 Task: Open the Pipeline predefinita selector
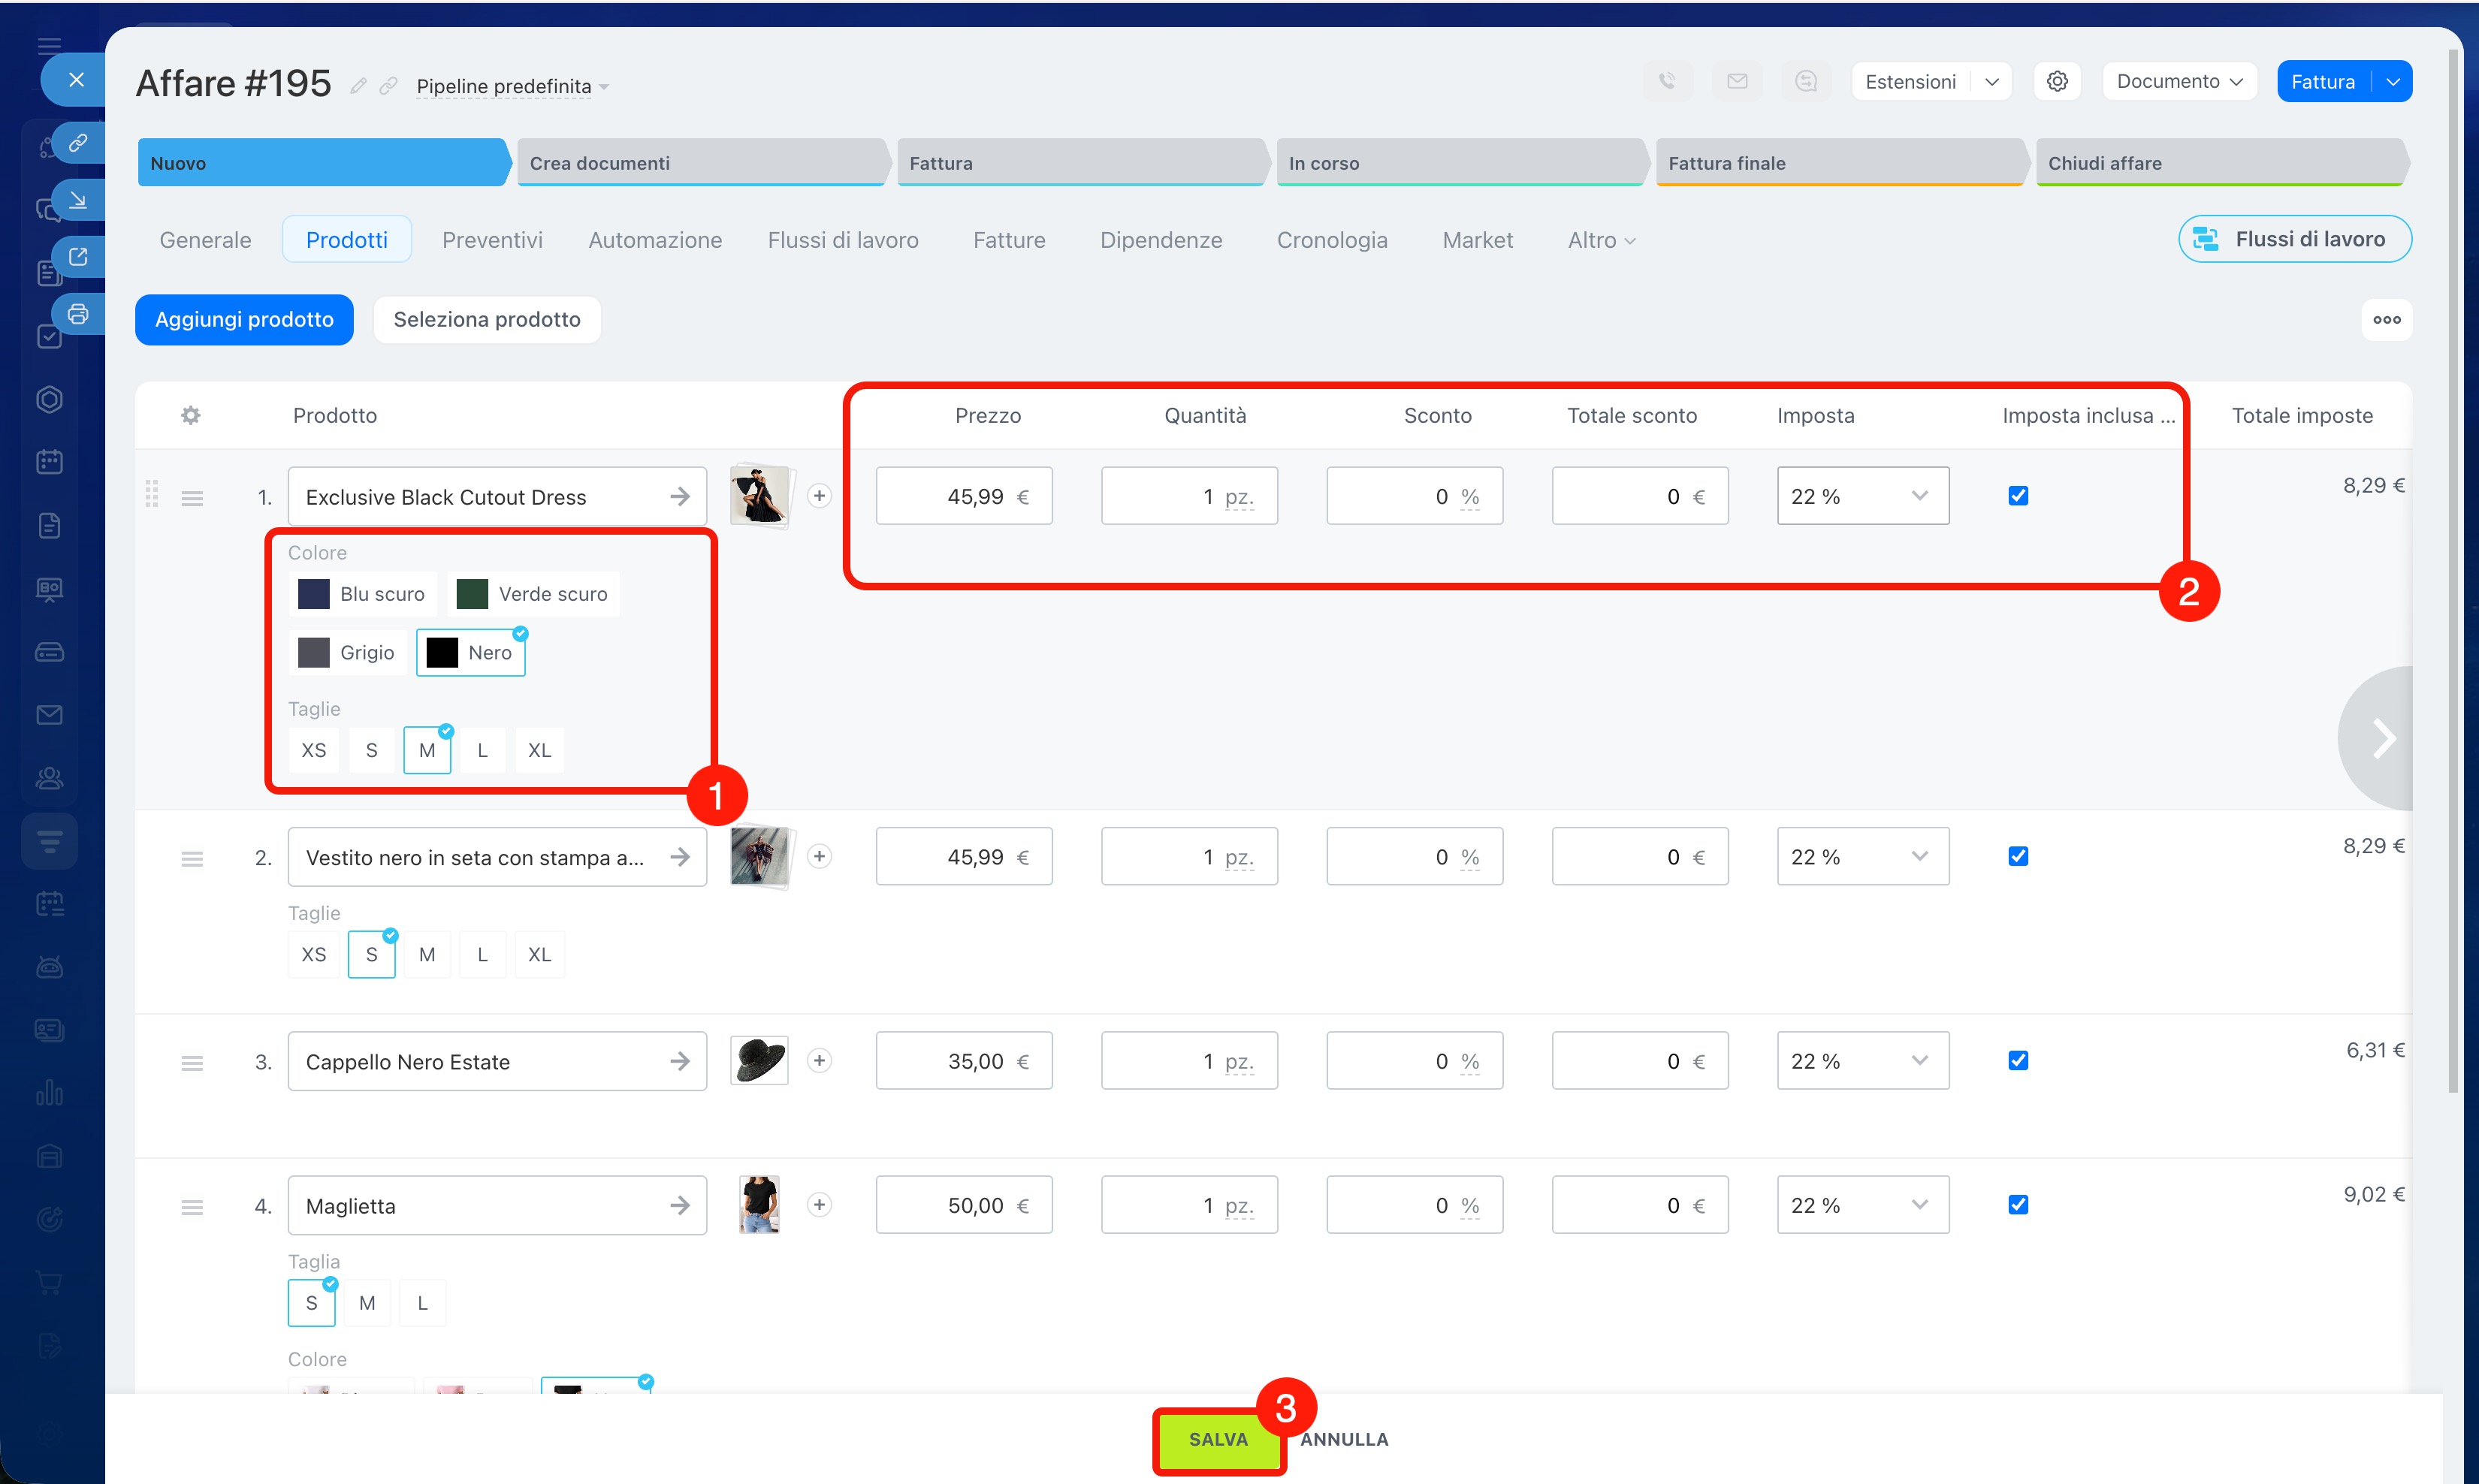(512, 87)
